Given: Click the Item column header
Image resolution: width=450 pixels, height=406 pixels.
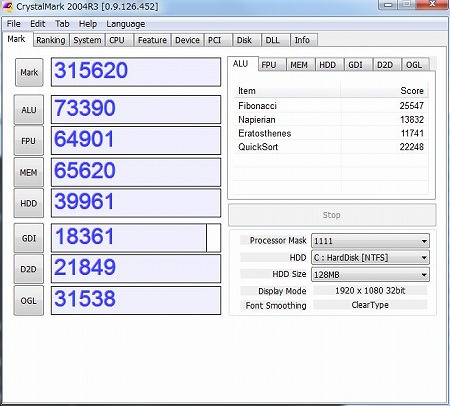Looking at the screenshot, I should click(287, 91).
